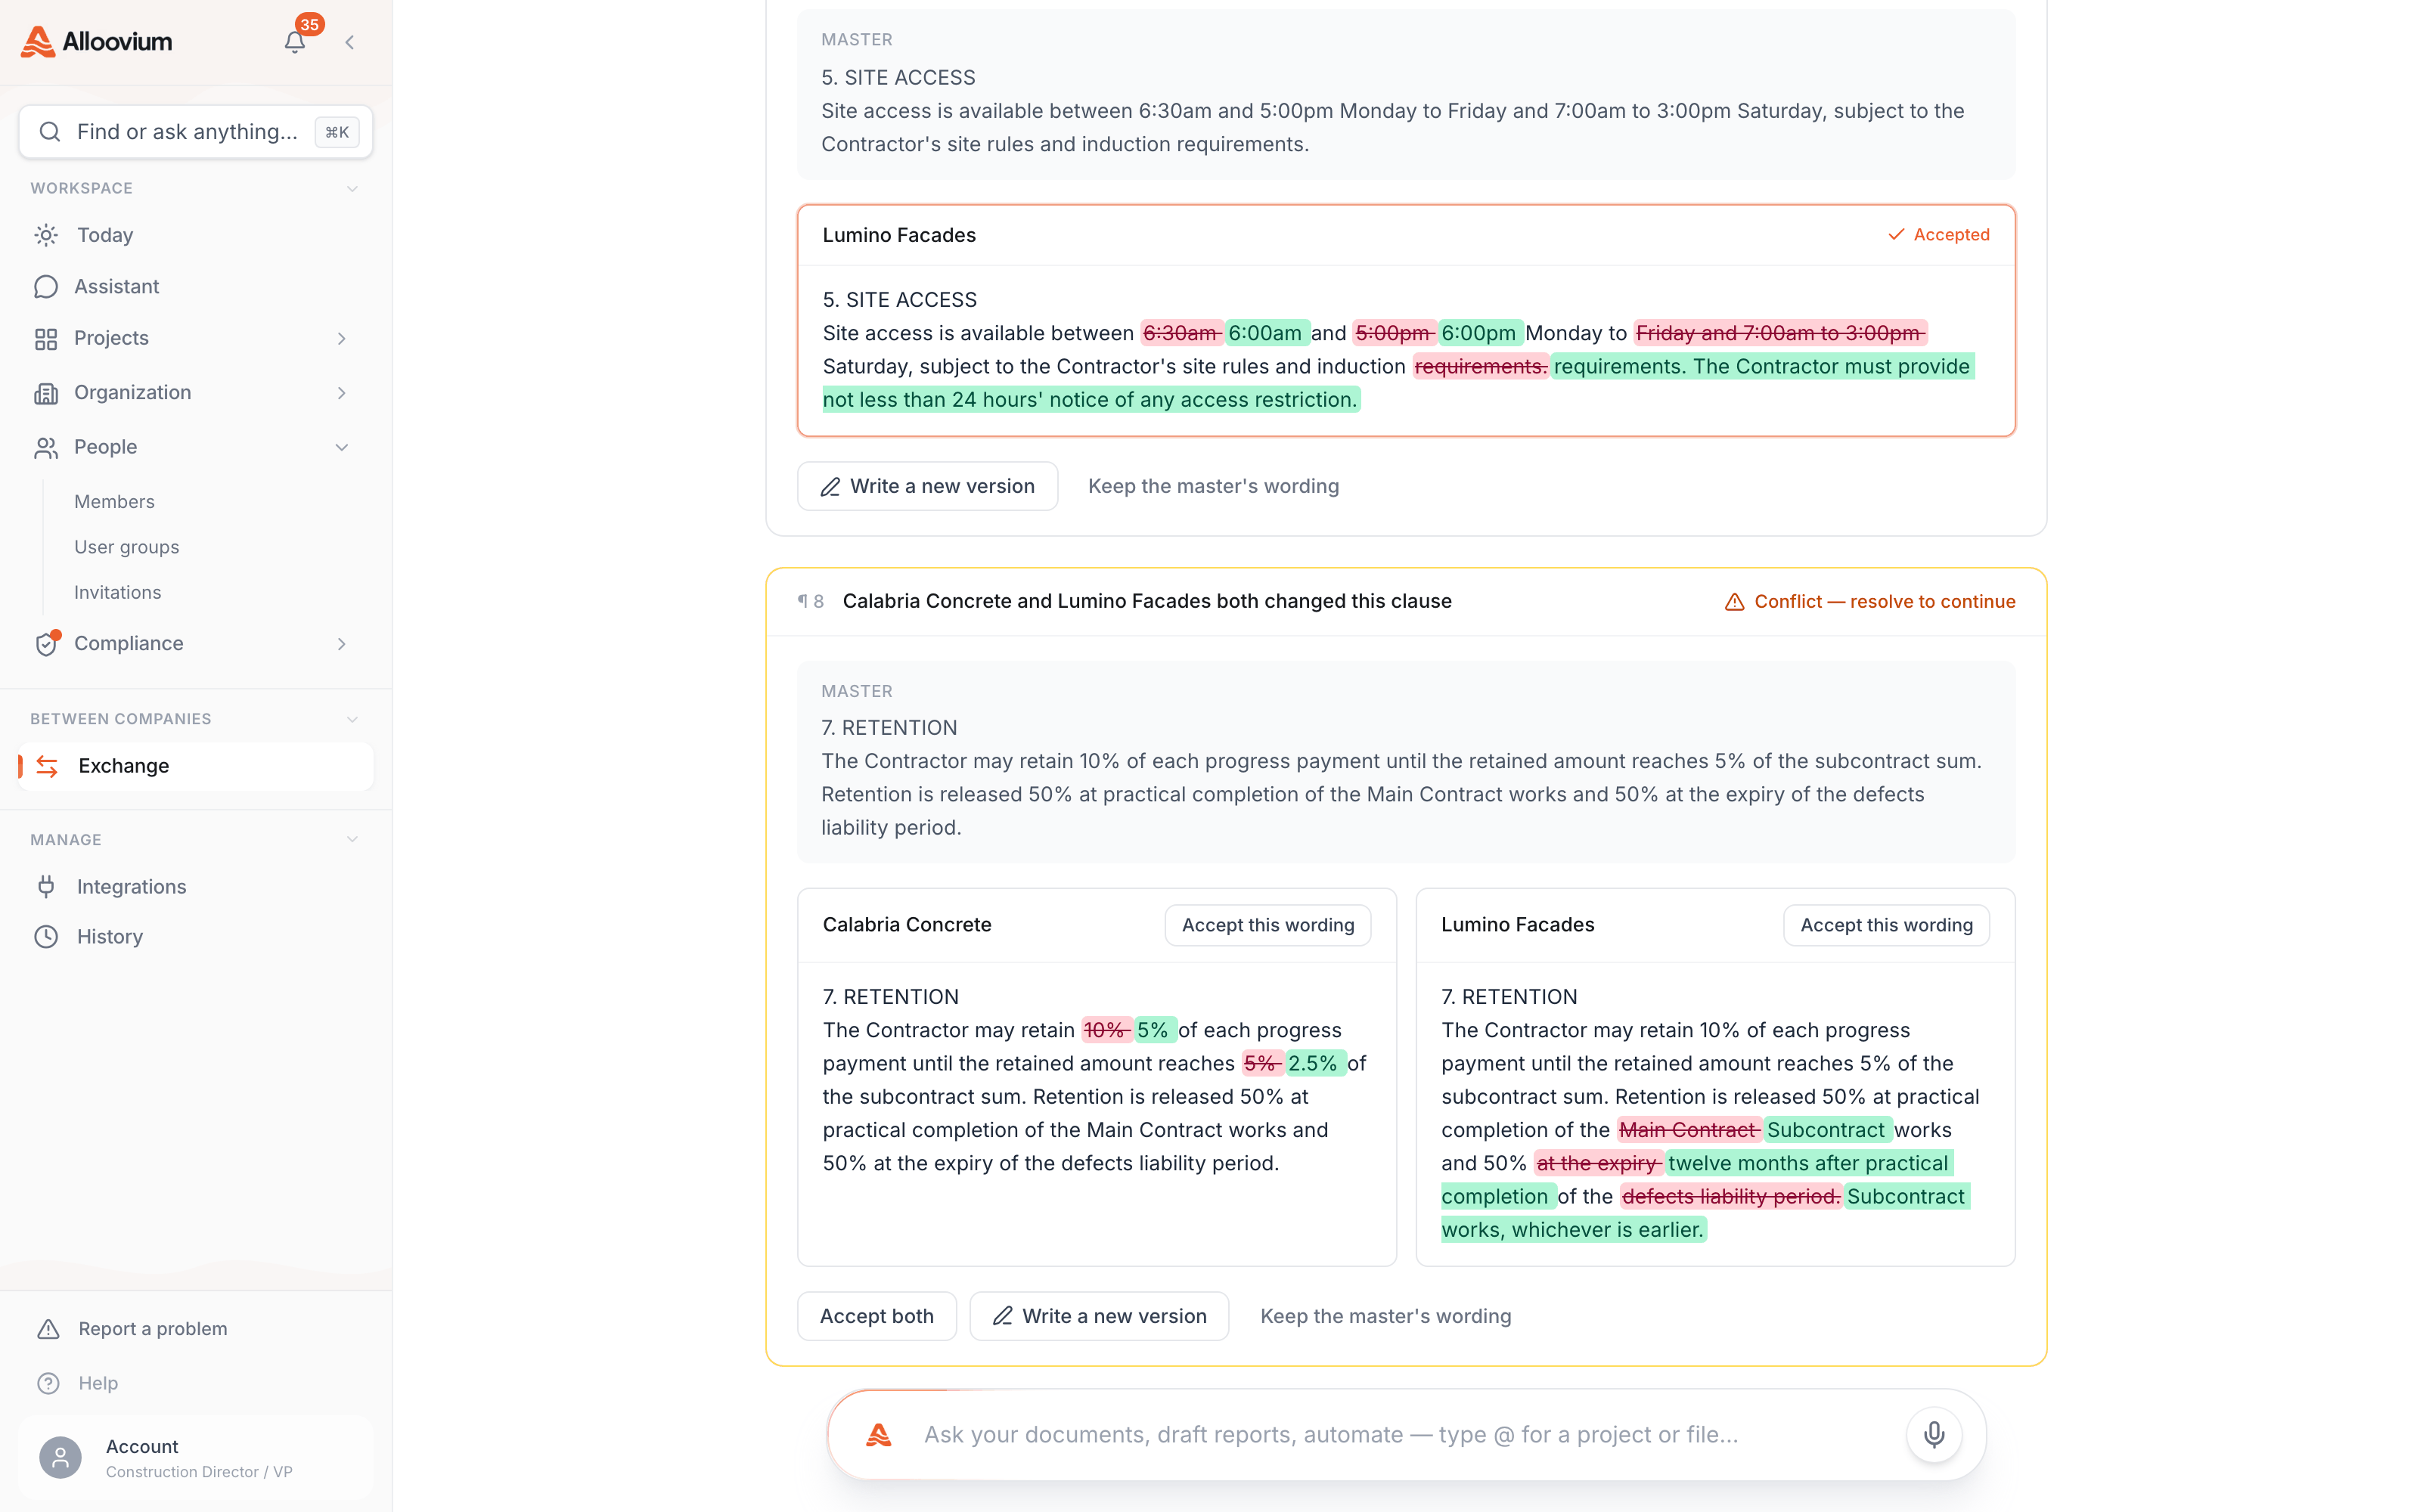Open the Members page
Screen dimensions: 2420x1512
pyautogui.click(x=114, y=502)
